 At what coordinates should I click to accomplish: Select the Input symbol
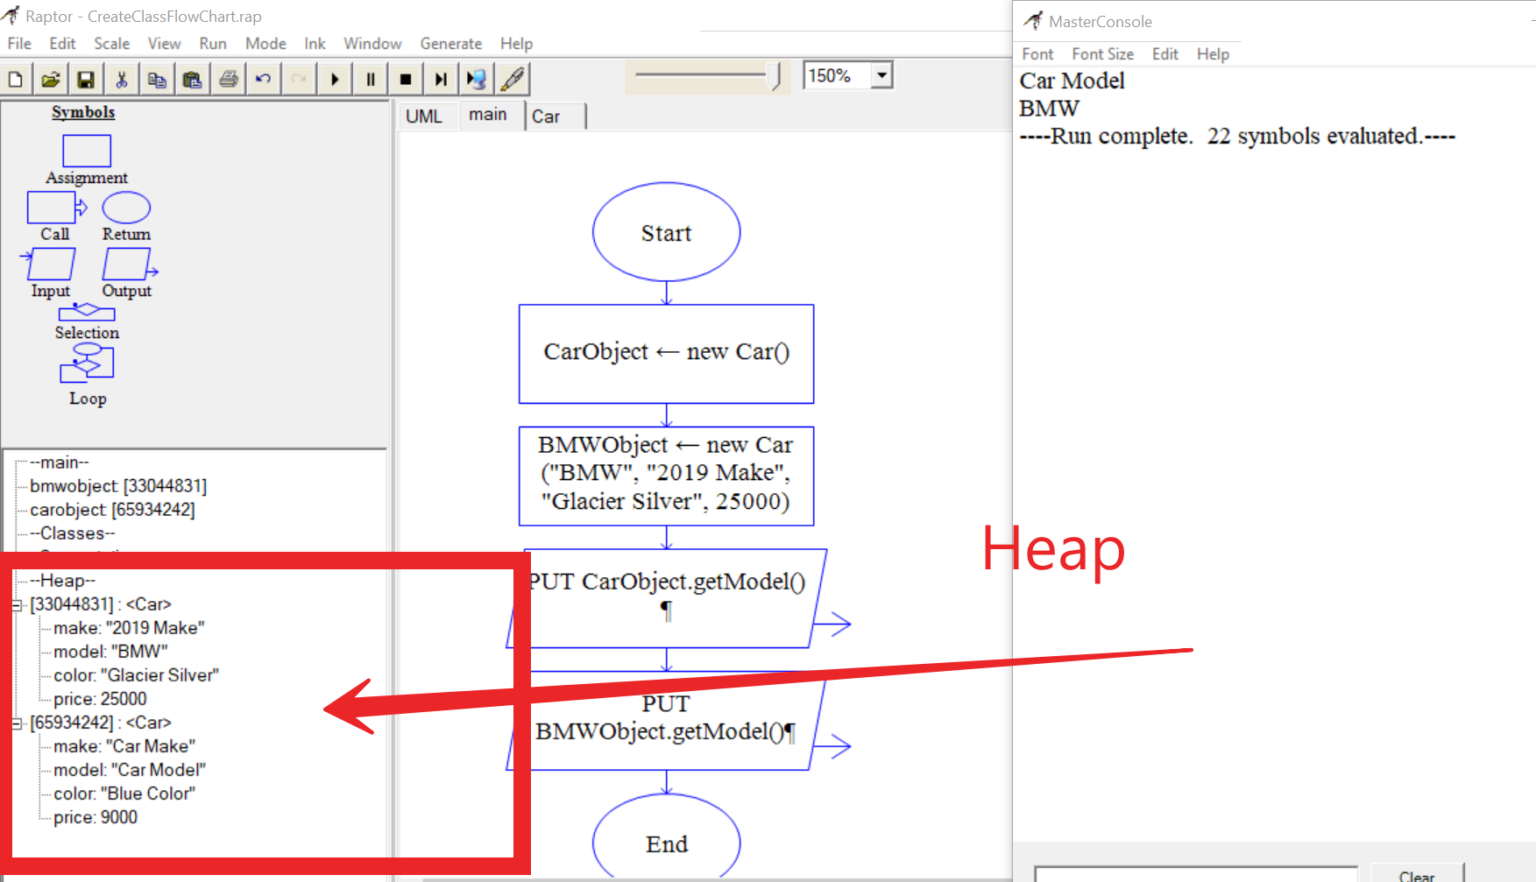(49, 264)
